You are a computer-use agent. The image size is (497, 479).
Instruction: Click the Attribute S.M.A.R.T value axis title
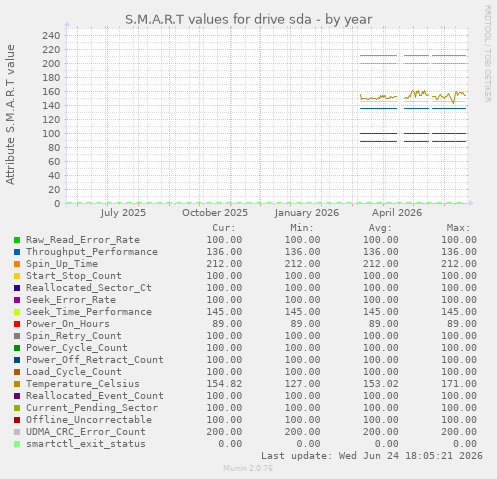tap(10, 115)
